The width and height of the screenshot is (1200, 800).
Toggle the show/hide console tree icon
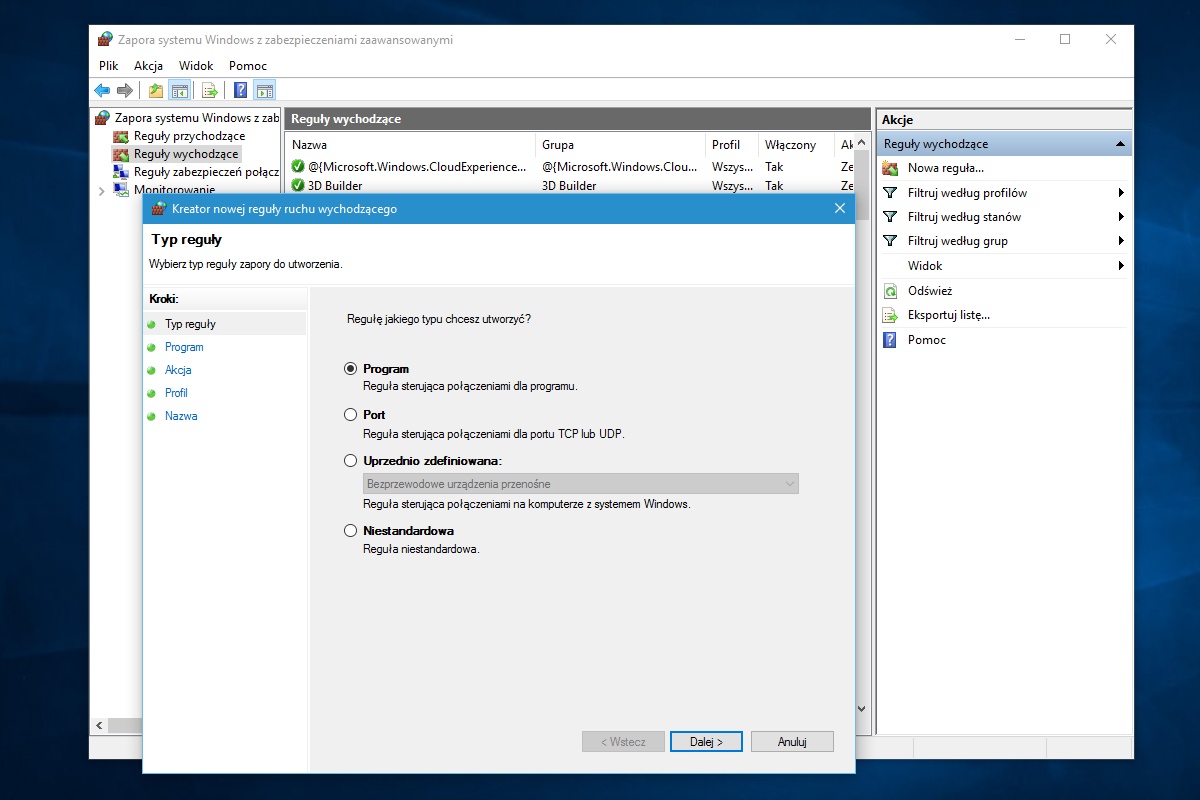(180, 91)
